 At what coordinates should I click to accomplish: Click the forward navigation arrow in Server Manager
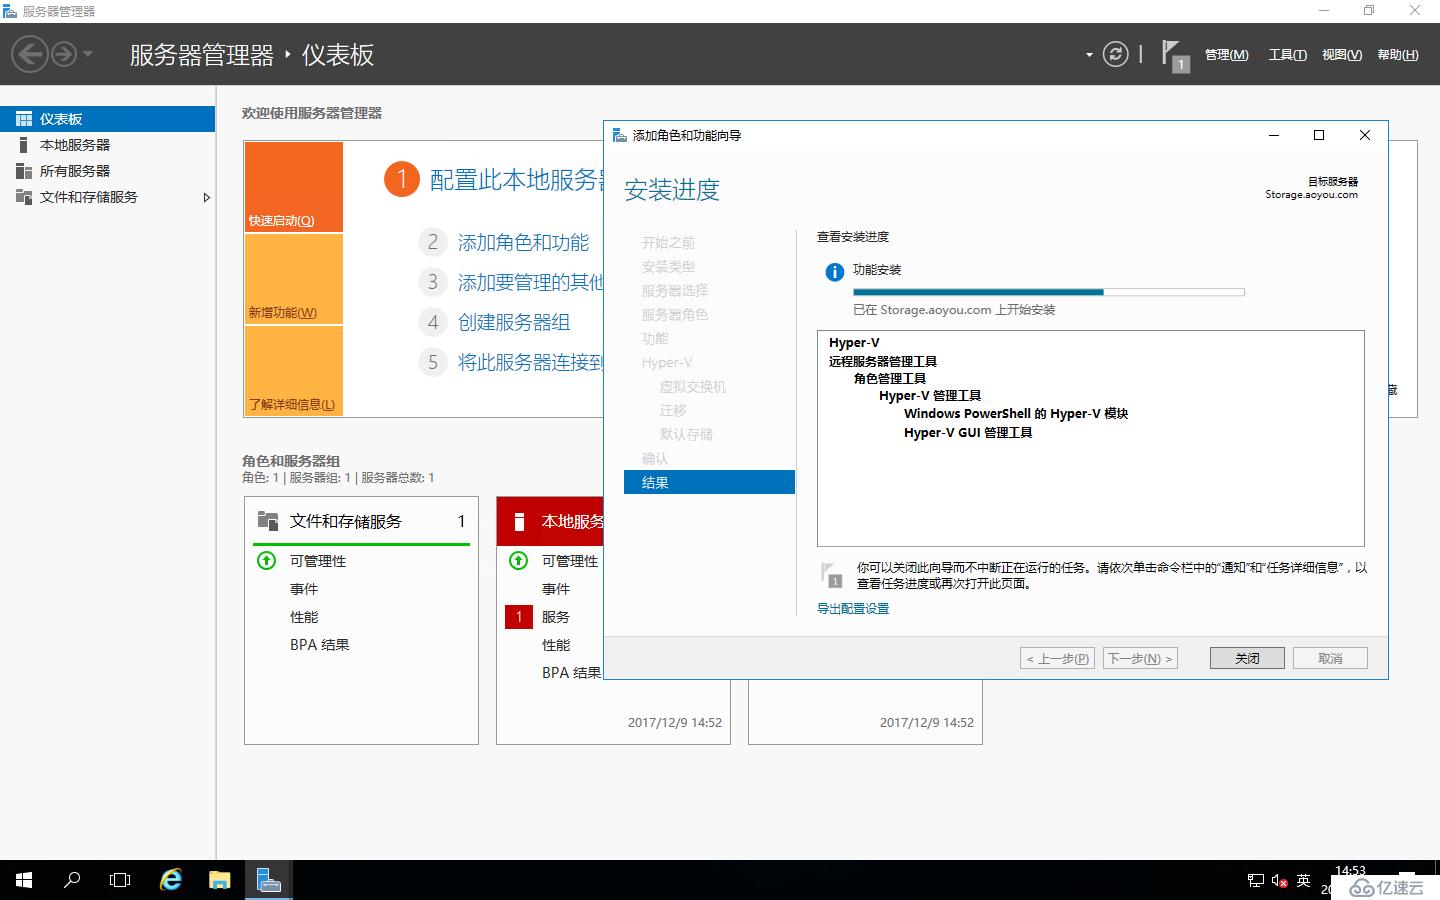tap(64, 54)
